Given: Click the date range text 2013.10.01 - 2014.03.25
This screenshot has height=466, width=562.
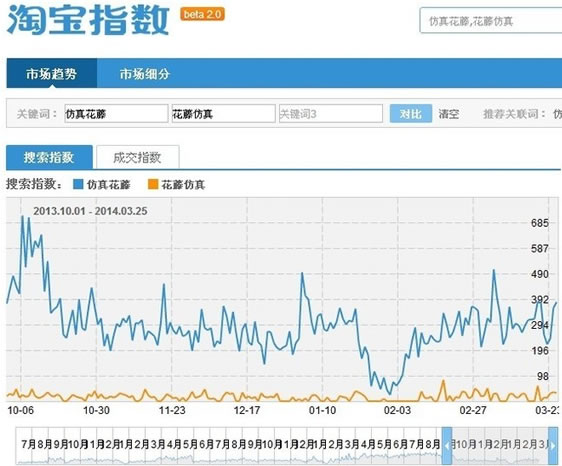Looking at the screenshot, I should 90,211.
